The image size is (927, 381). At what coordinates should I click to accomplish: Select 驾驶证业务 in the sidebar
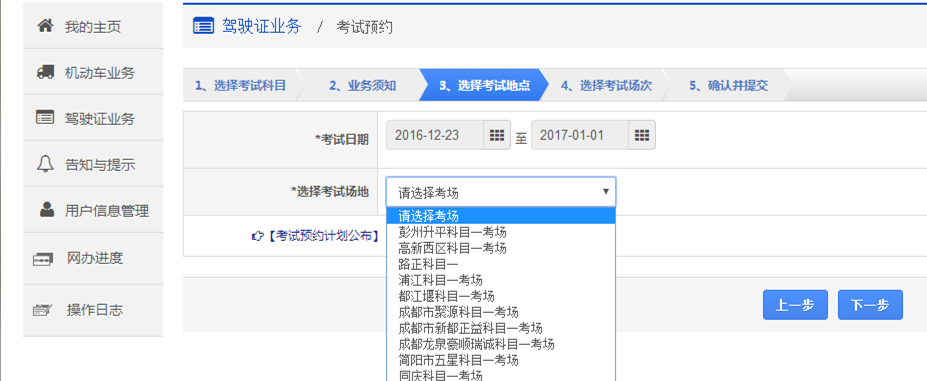(100, 118)
